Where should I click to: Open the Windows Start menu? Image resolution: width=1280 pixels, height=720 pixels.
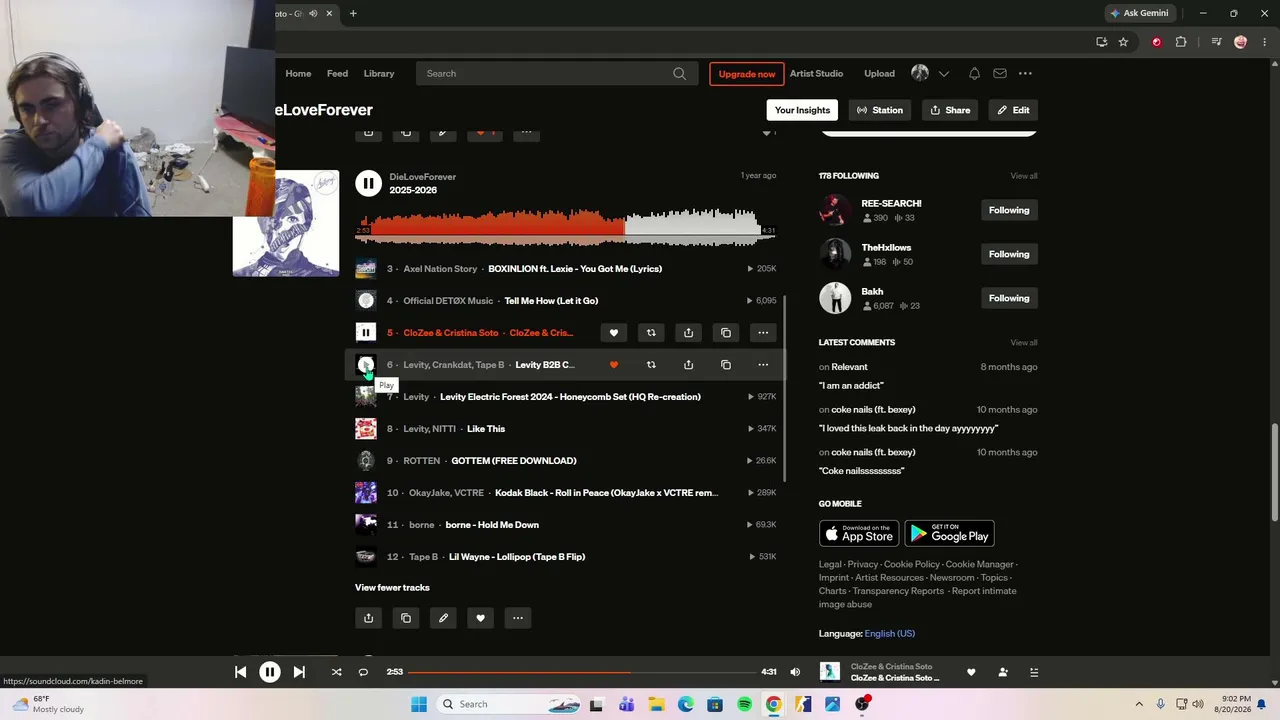419,704
